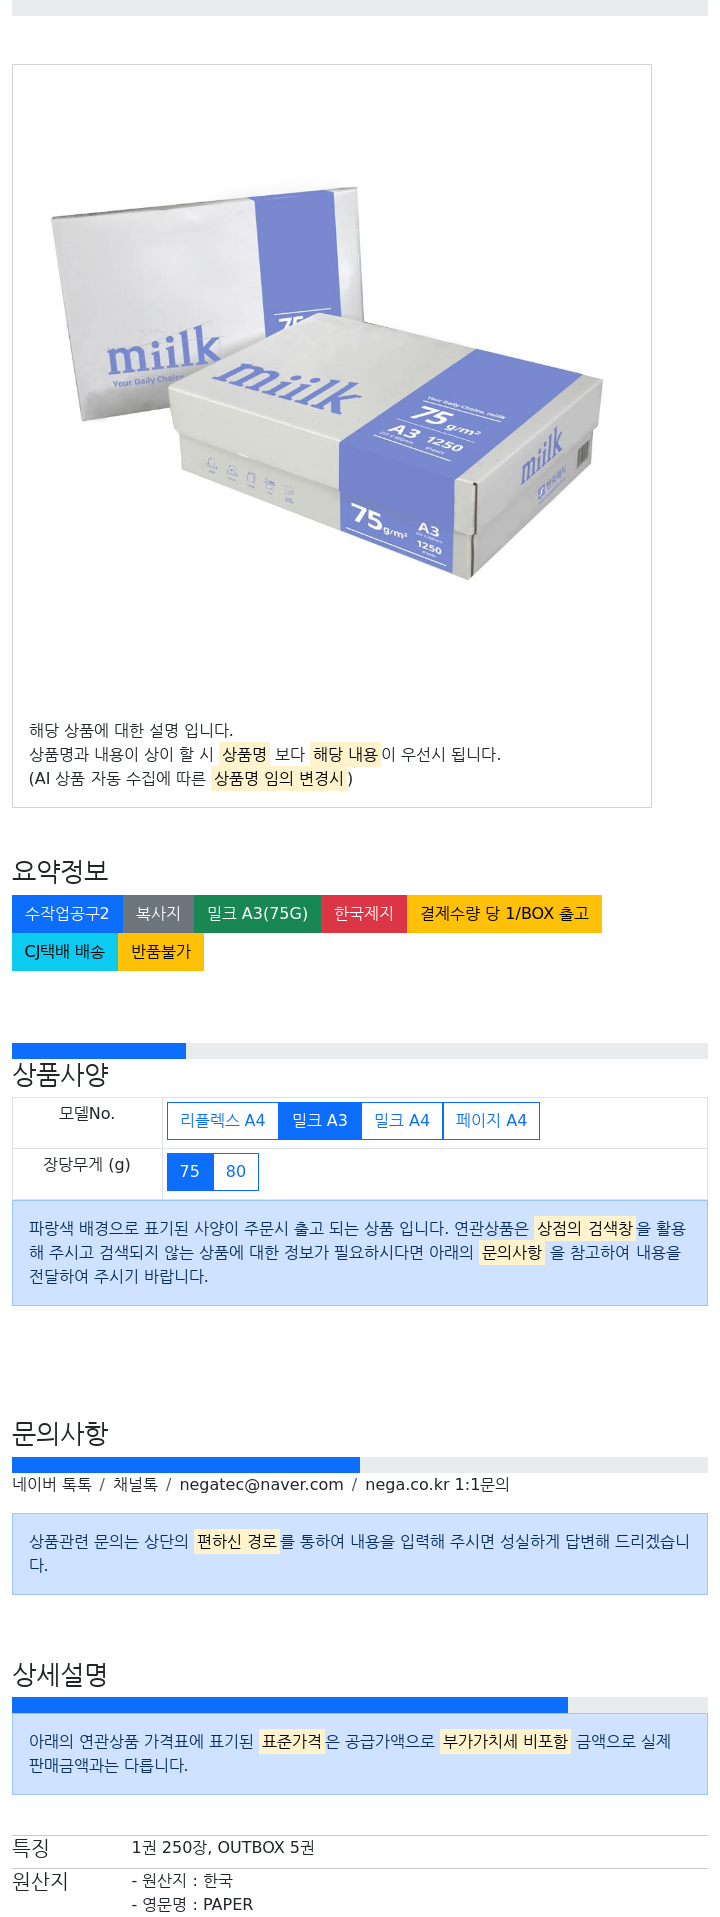
Task: Choose model option 밀크 A4
Action: click(x=402, y=1121)
